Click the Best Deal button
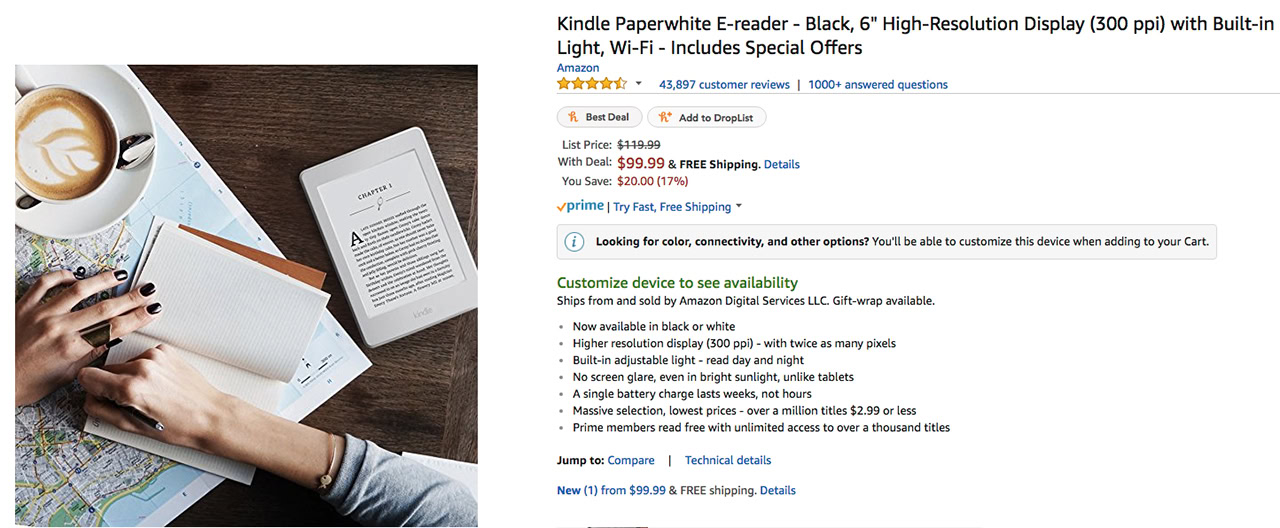The image size is (1280, 528). (x=598, y=117)
